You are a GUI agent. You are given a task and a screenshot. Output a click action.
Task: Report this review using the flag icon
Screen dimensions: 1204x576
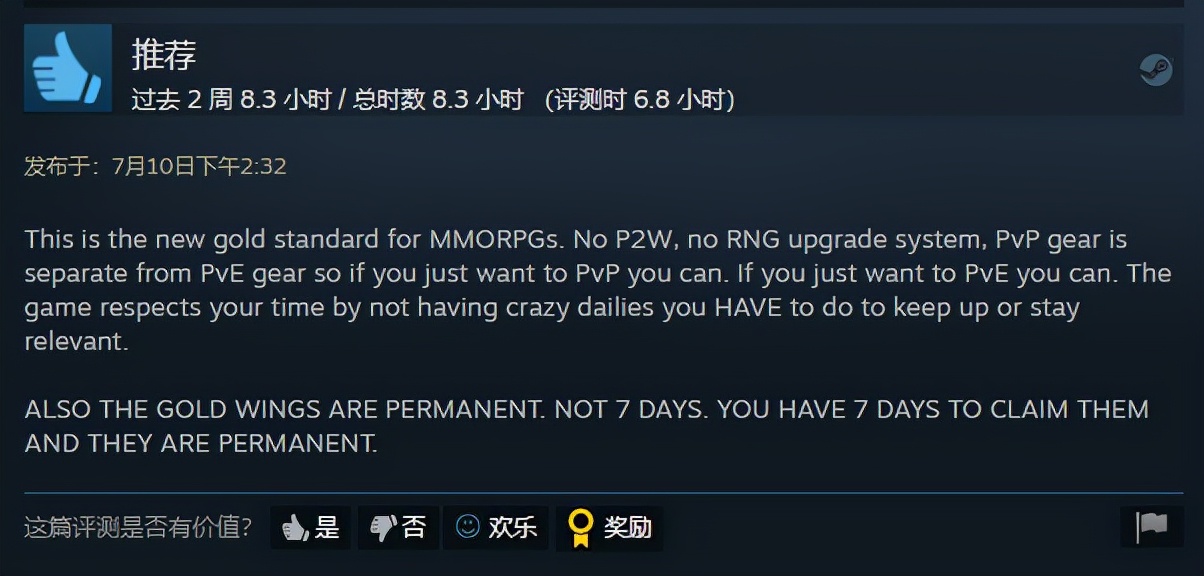point(1152,526)
